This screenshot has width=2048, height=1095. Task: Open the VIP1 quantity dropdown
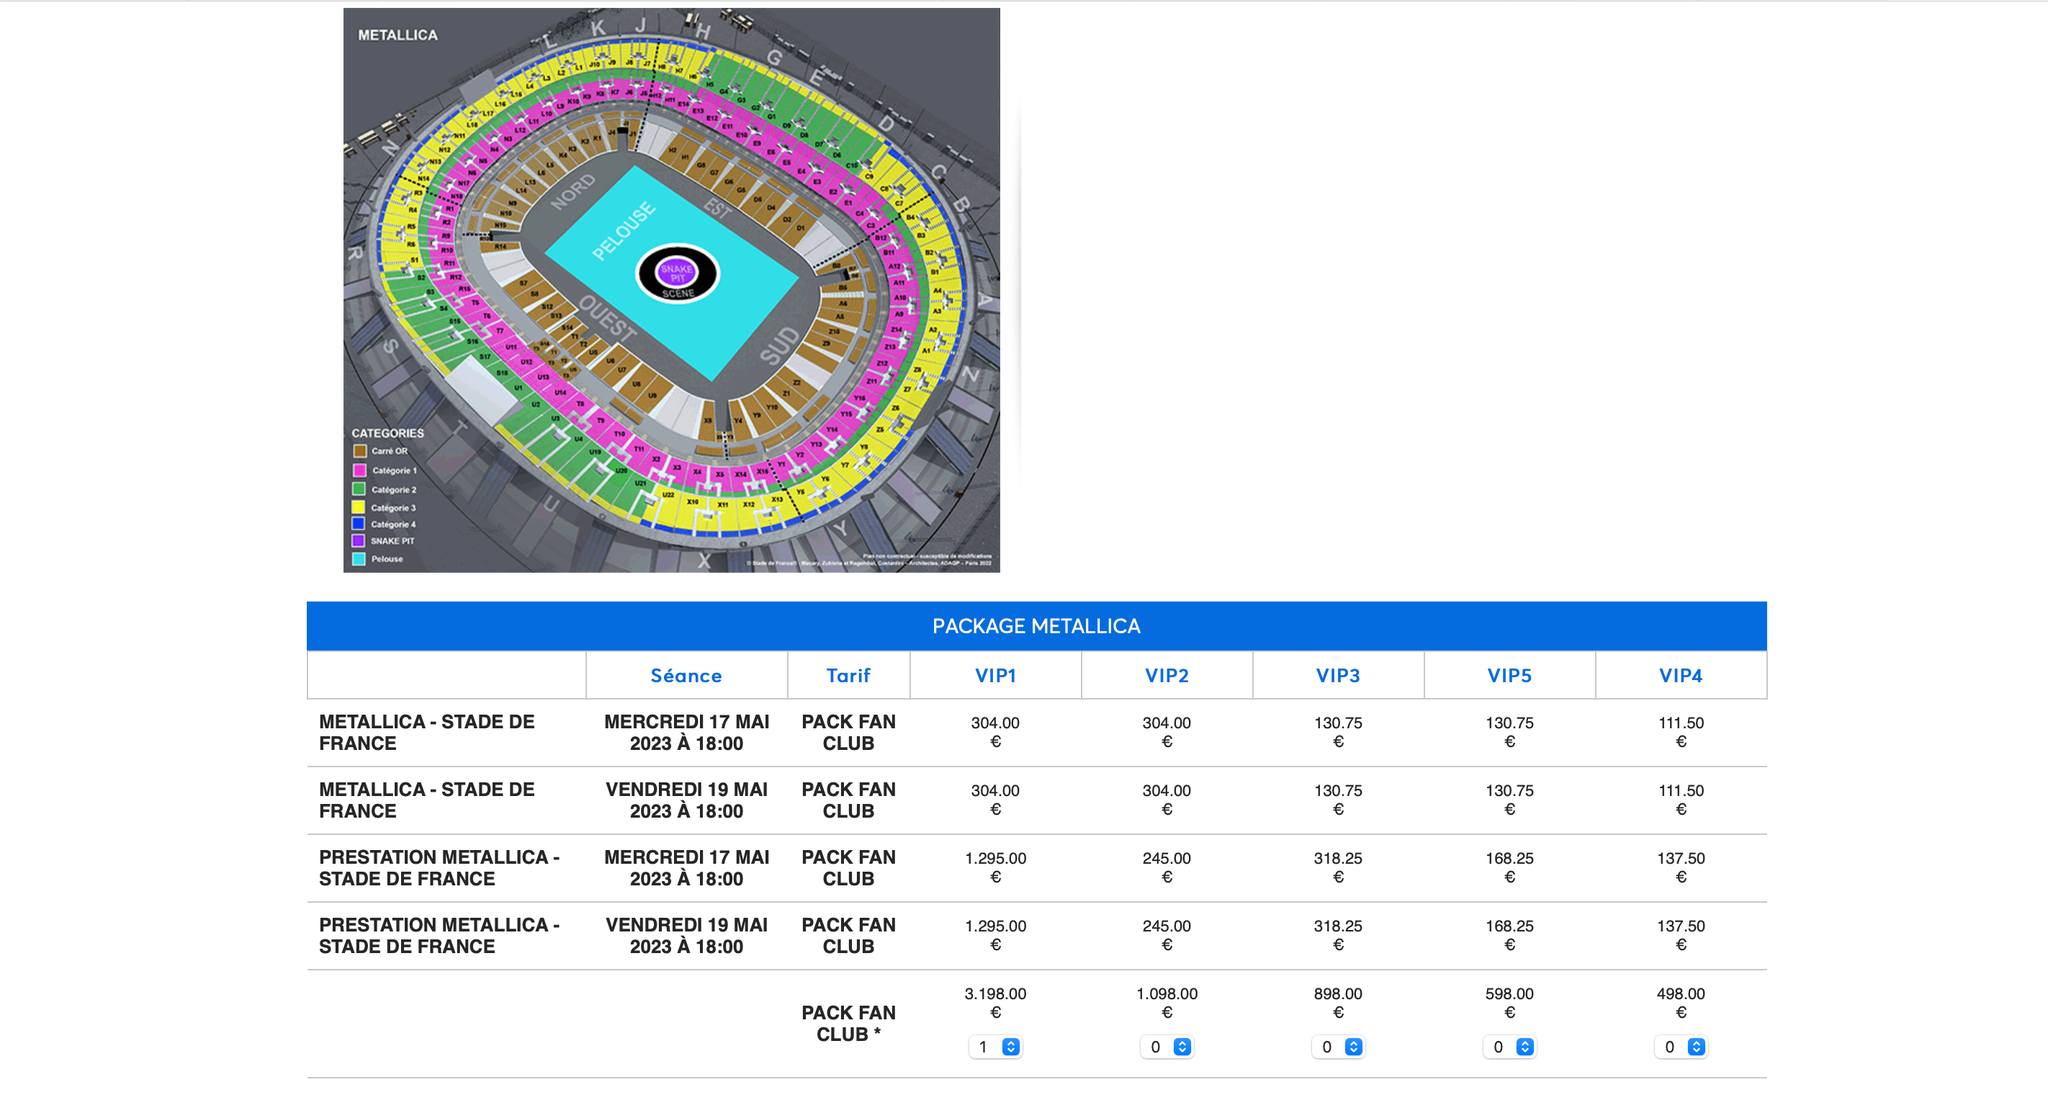(x=995, y=1047)
